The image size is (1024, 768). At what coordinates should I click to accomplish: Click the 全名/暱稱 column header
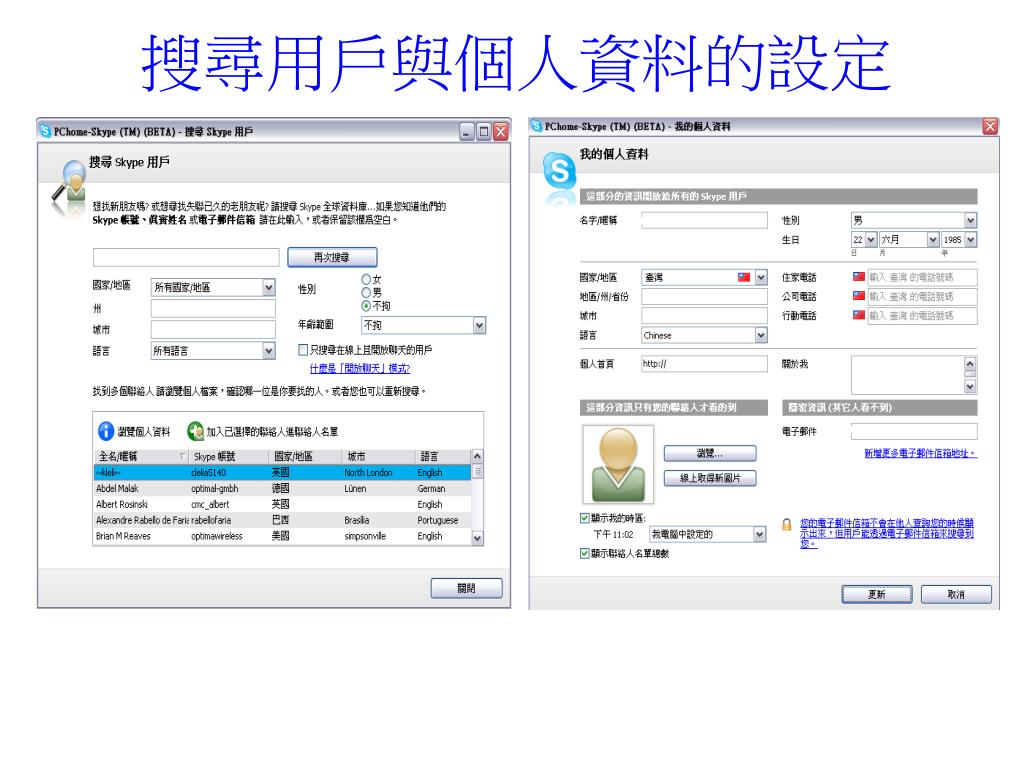[141, 456]
